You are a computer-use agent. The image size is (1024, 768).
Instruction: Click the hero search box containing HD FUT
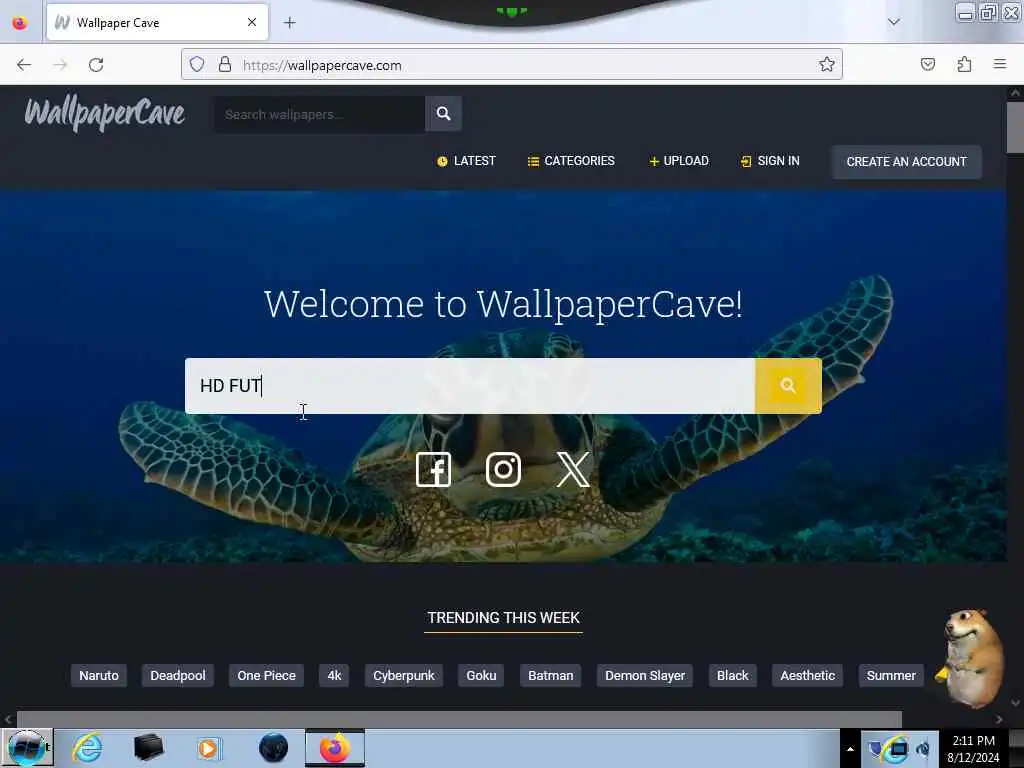pyautogui.click(x=470, y=386)
